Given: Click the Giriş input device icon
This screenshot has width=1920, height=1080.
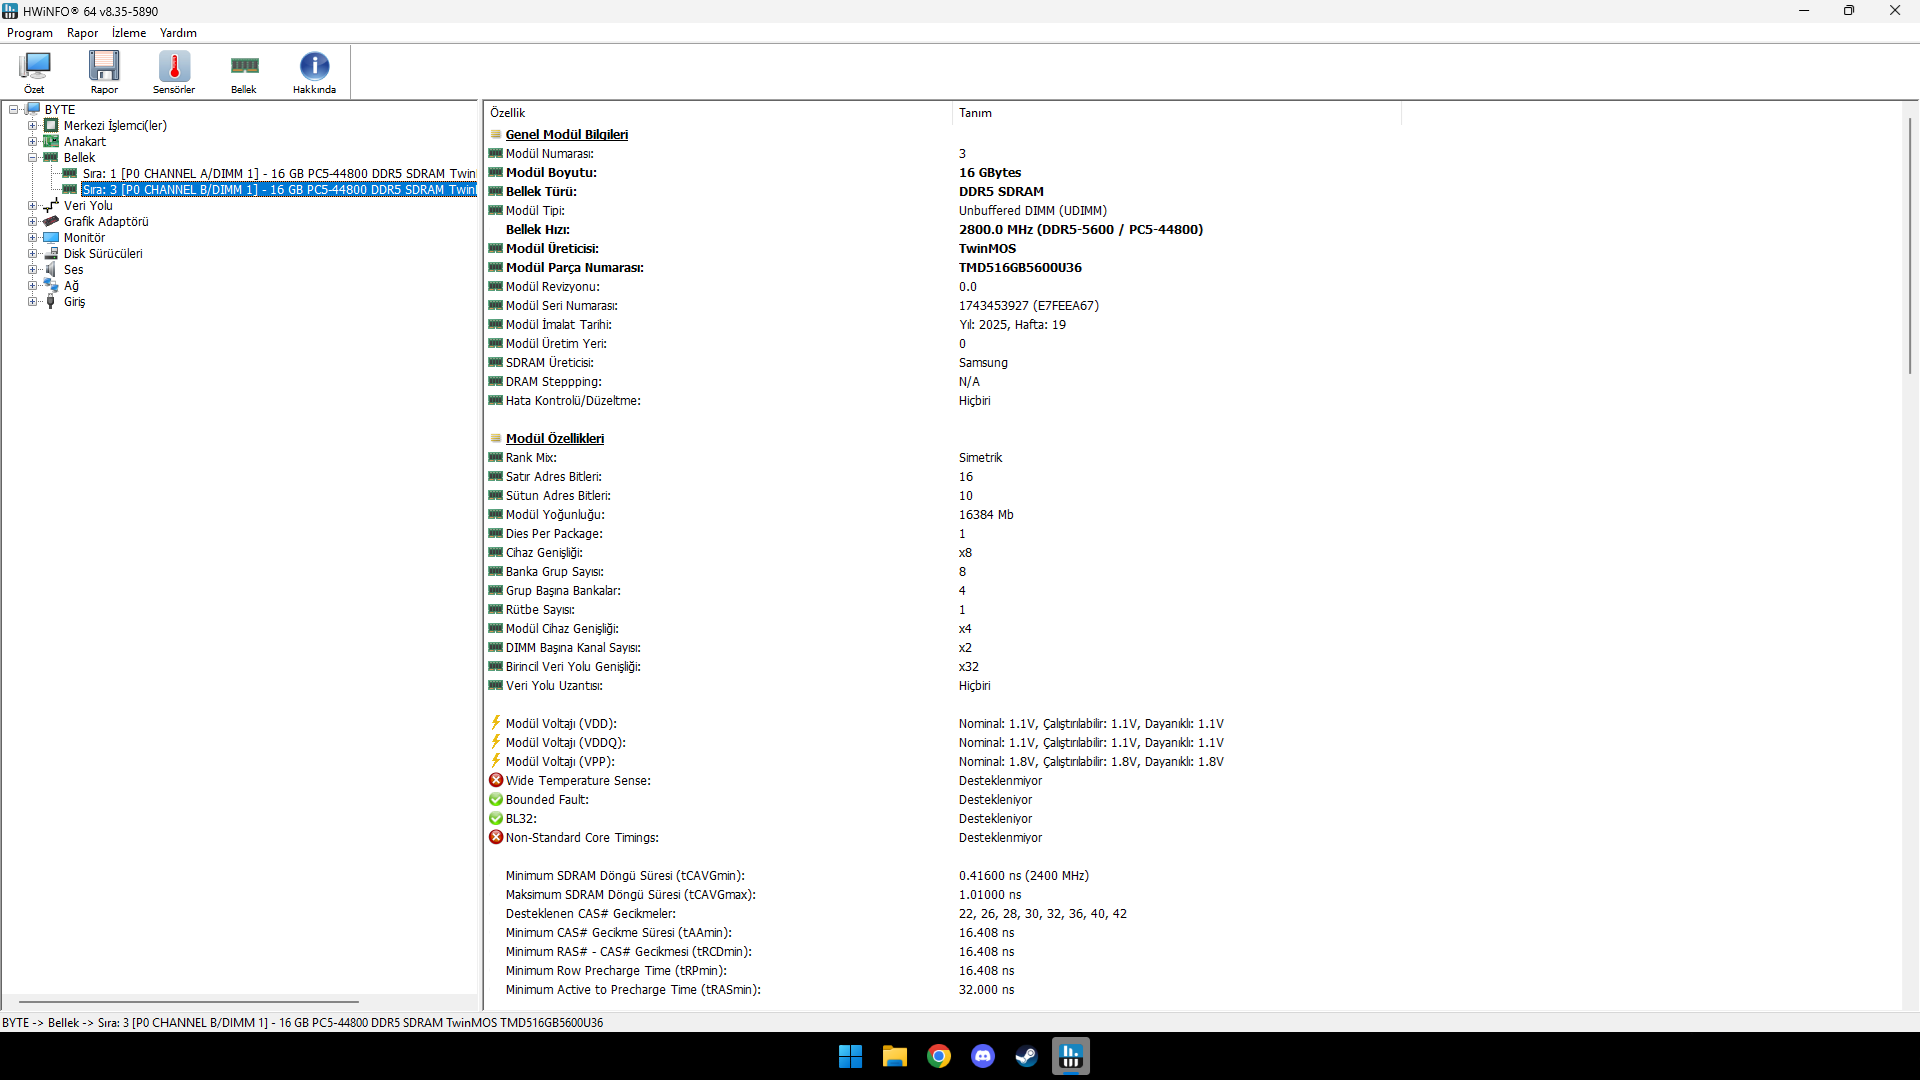Looking at the screenshot, I should [51, 302].
